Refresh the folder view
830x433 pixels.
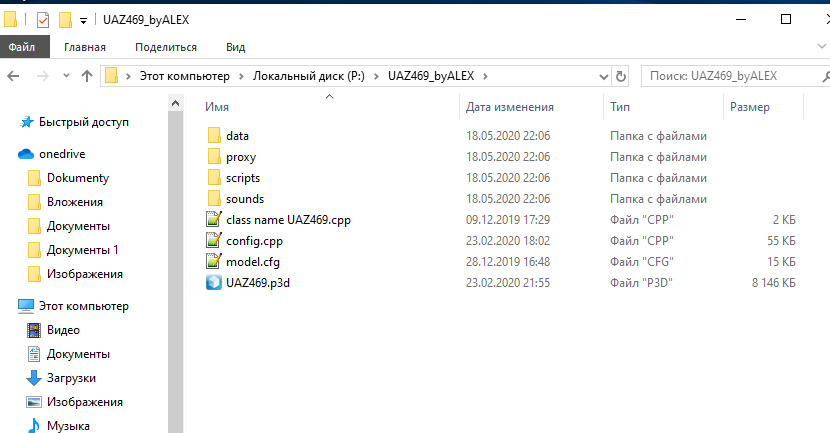point(620,77)
